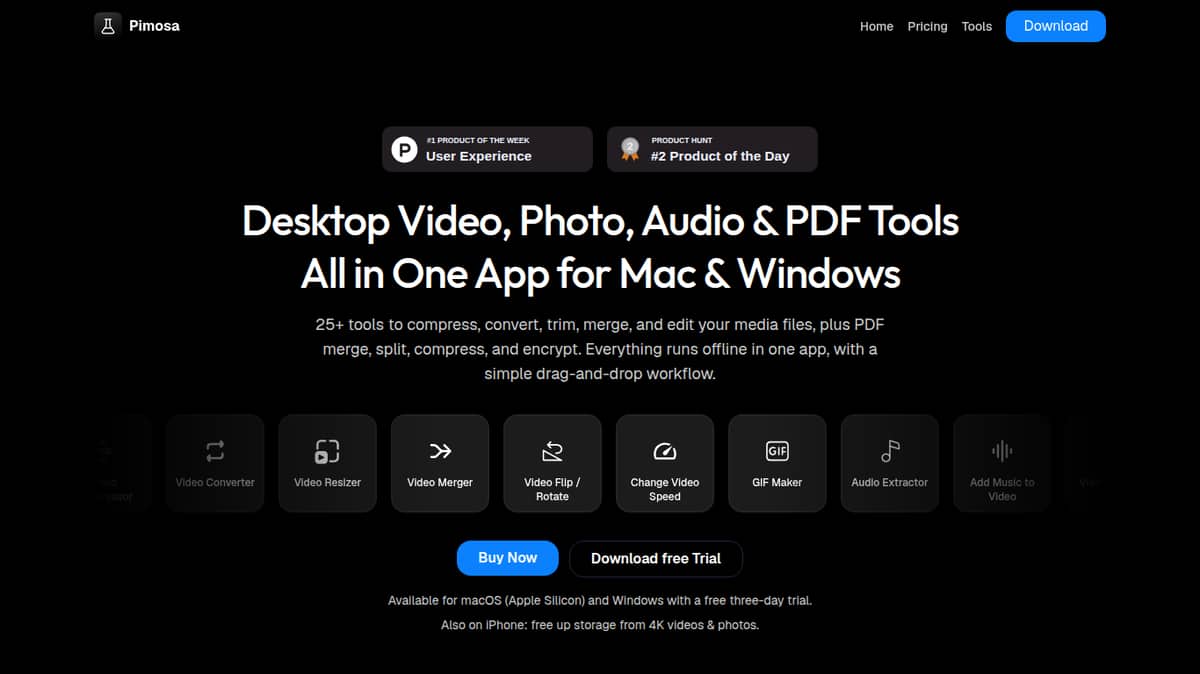This screenshot has height=674, width=1200.
Task: Click the Product Hunt P logo icon
Action: click(x=404, y=150)
